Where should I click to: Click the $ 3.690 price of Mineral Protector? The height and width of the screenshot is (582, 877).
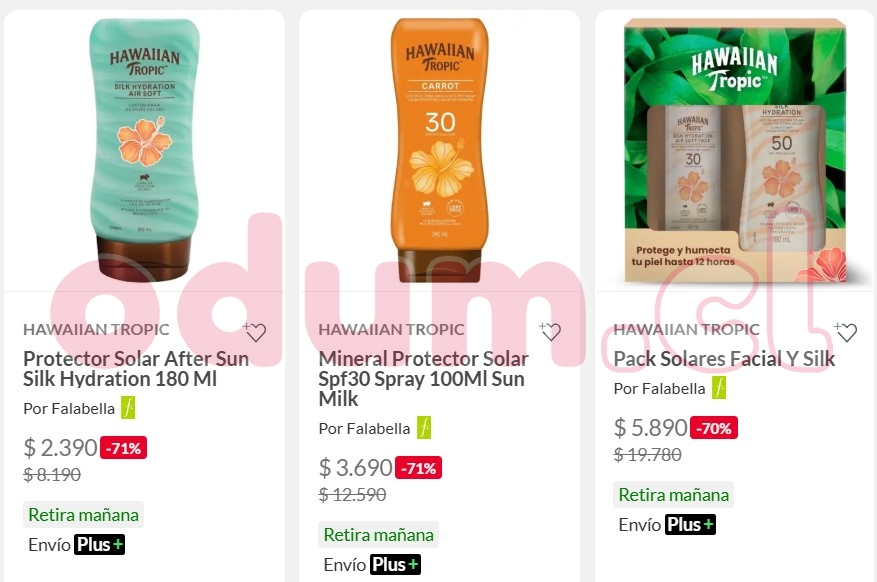click(x=356, y=467)
